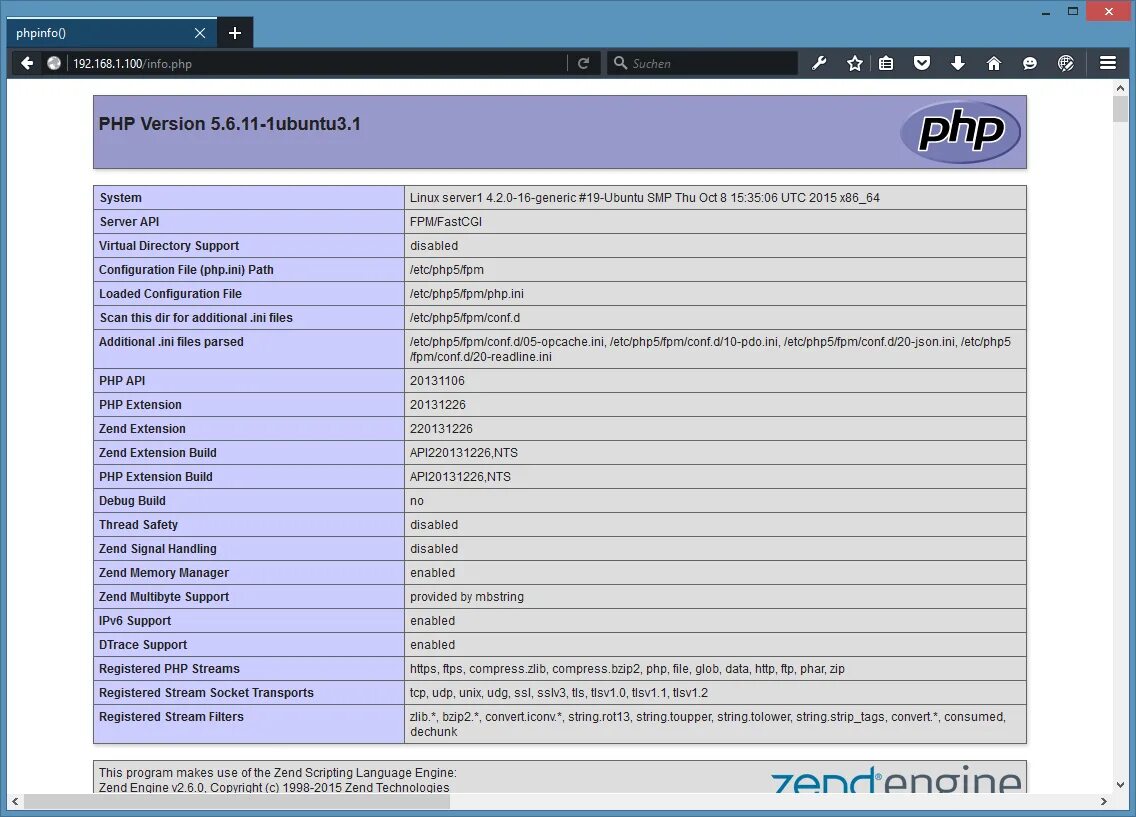Click Registered Stream Filters label

coord(171,716)
